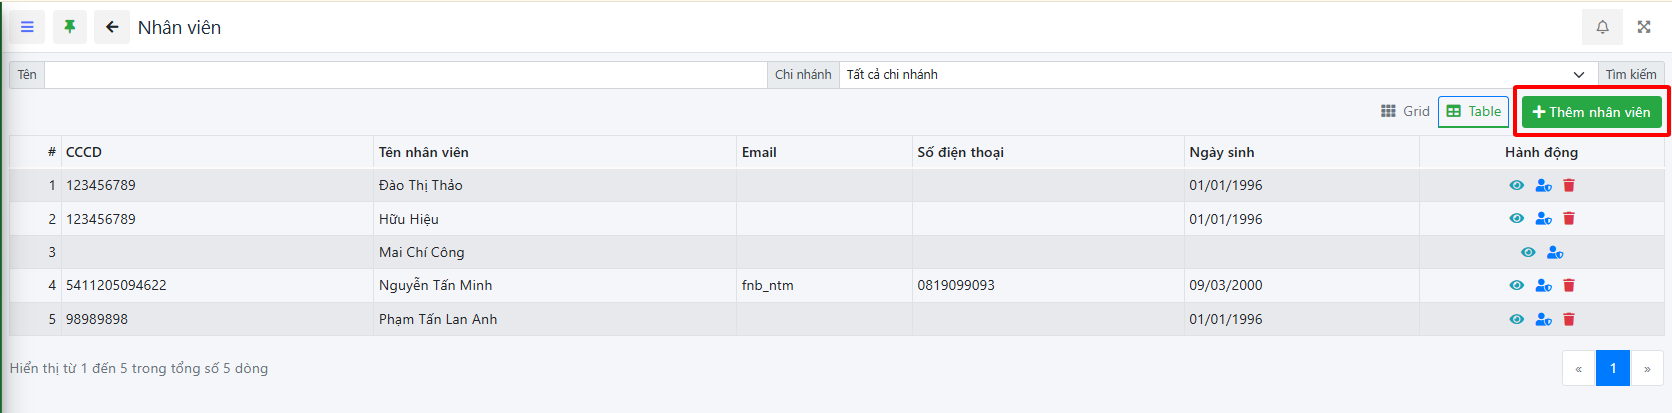Go back using the arrow button

click(x=112, y=27)
